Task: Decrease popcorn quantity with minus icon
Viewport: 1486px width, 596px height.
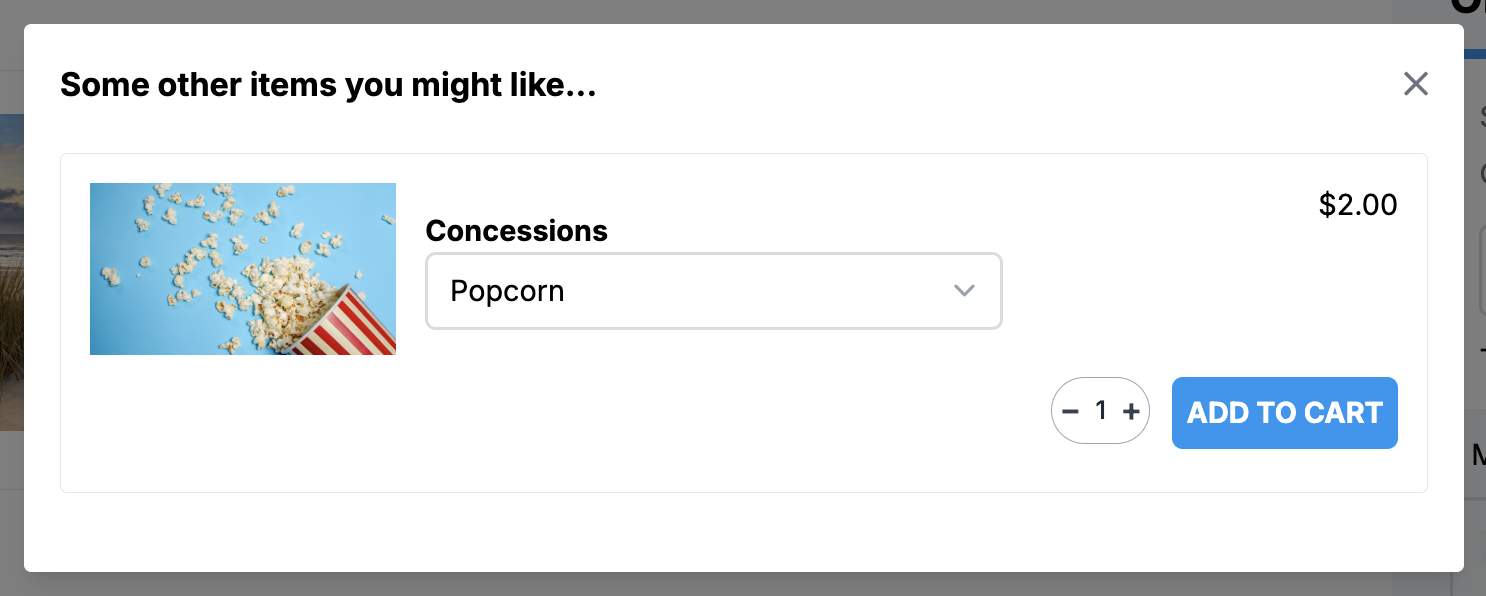Action: 1070,411
